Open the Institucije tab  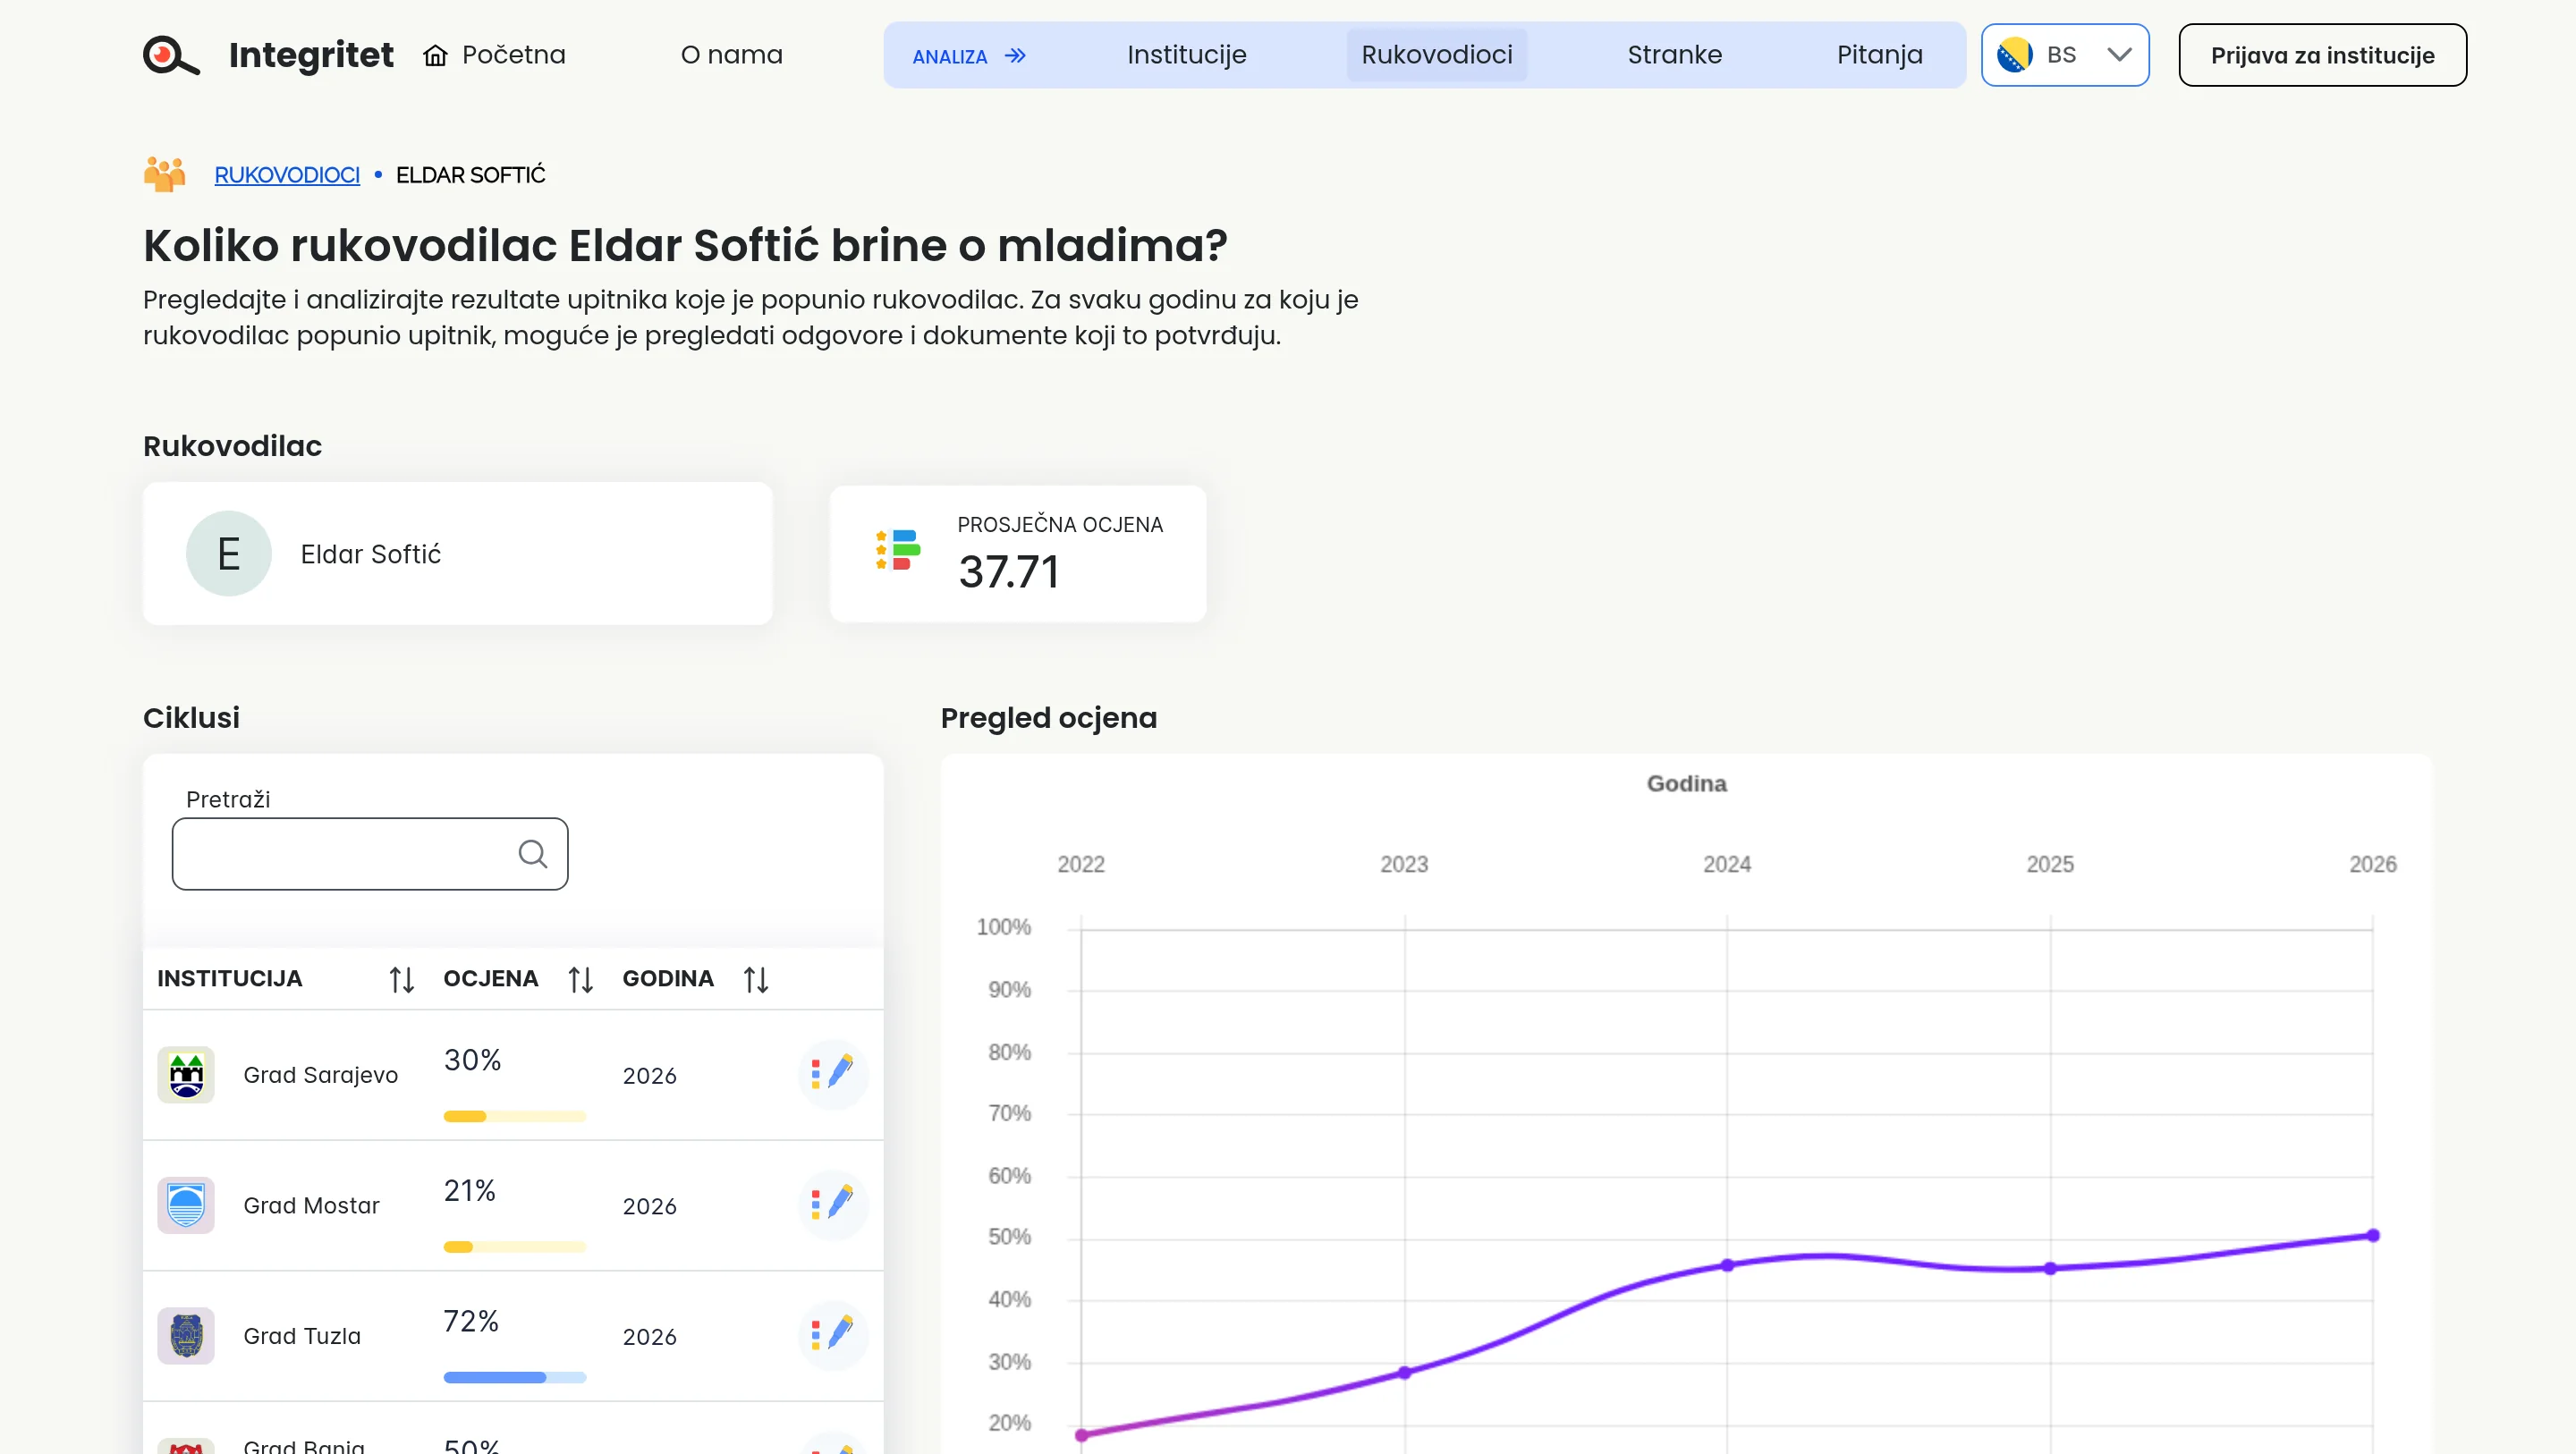1187,55
